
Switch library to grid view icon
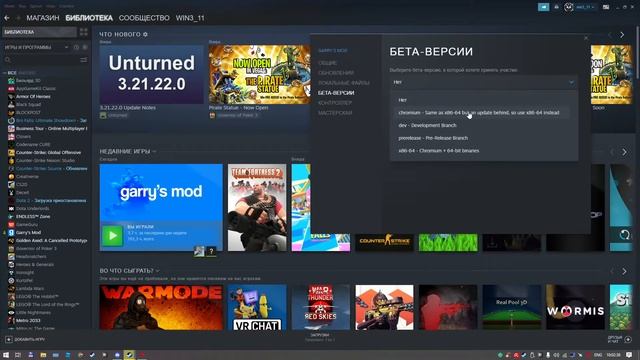tap(84, 32)
